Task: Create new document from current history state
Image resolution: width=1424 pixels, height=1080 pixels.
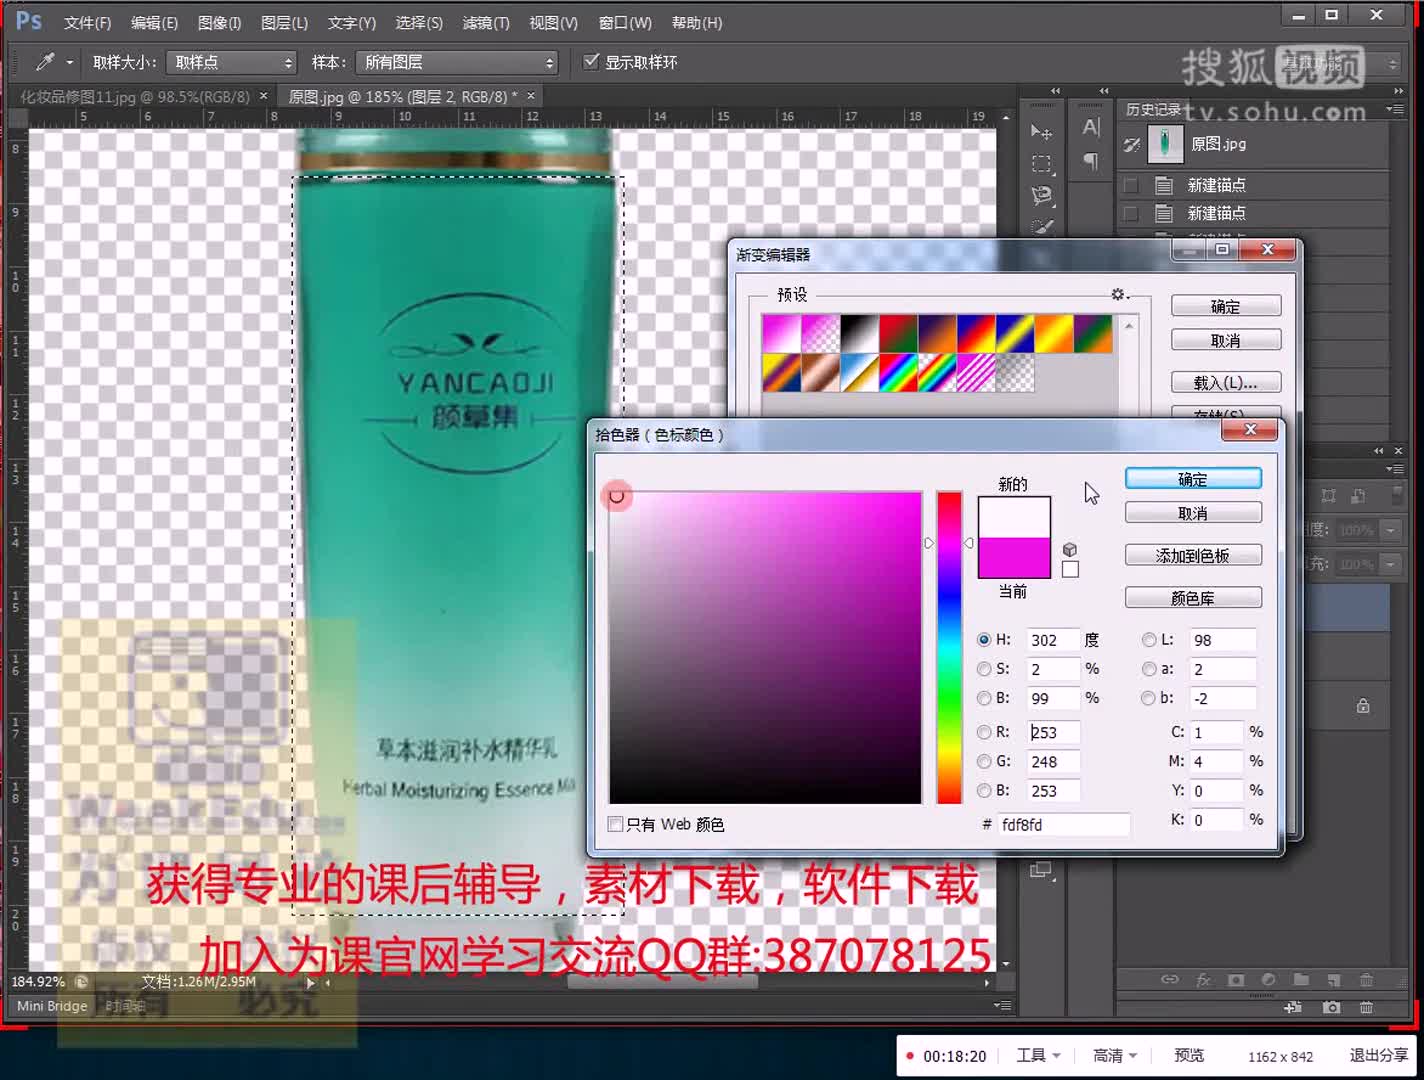Action: tap(1293, 1007)
